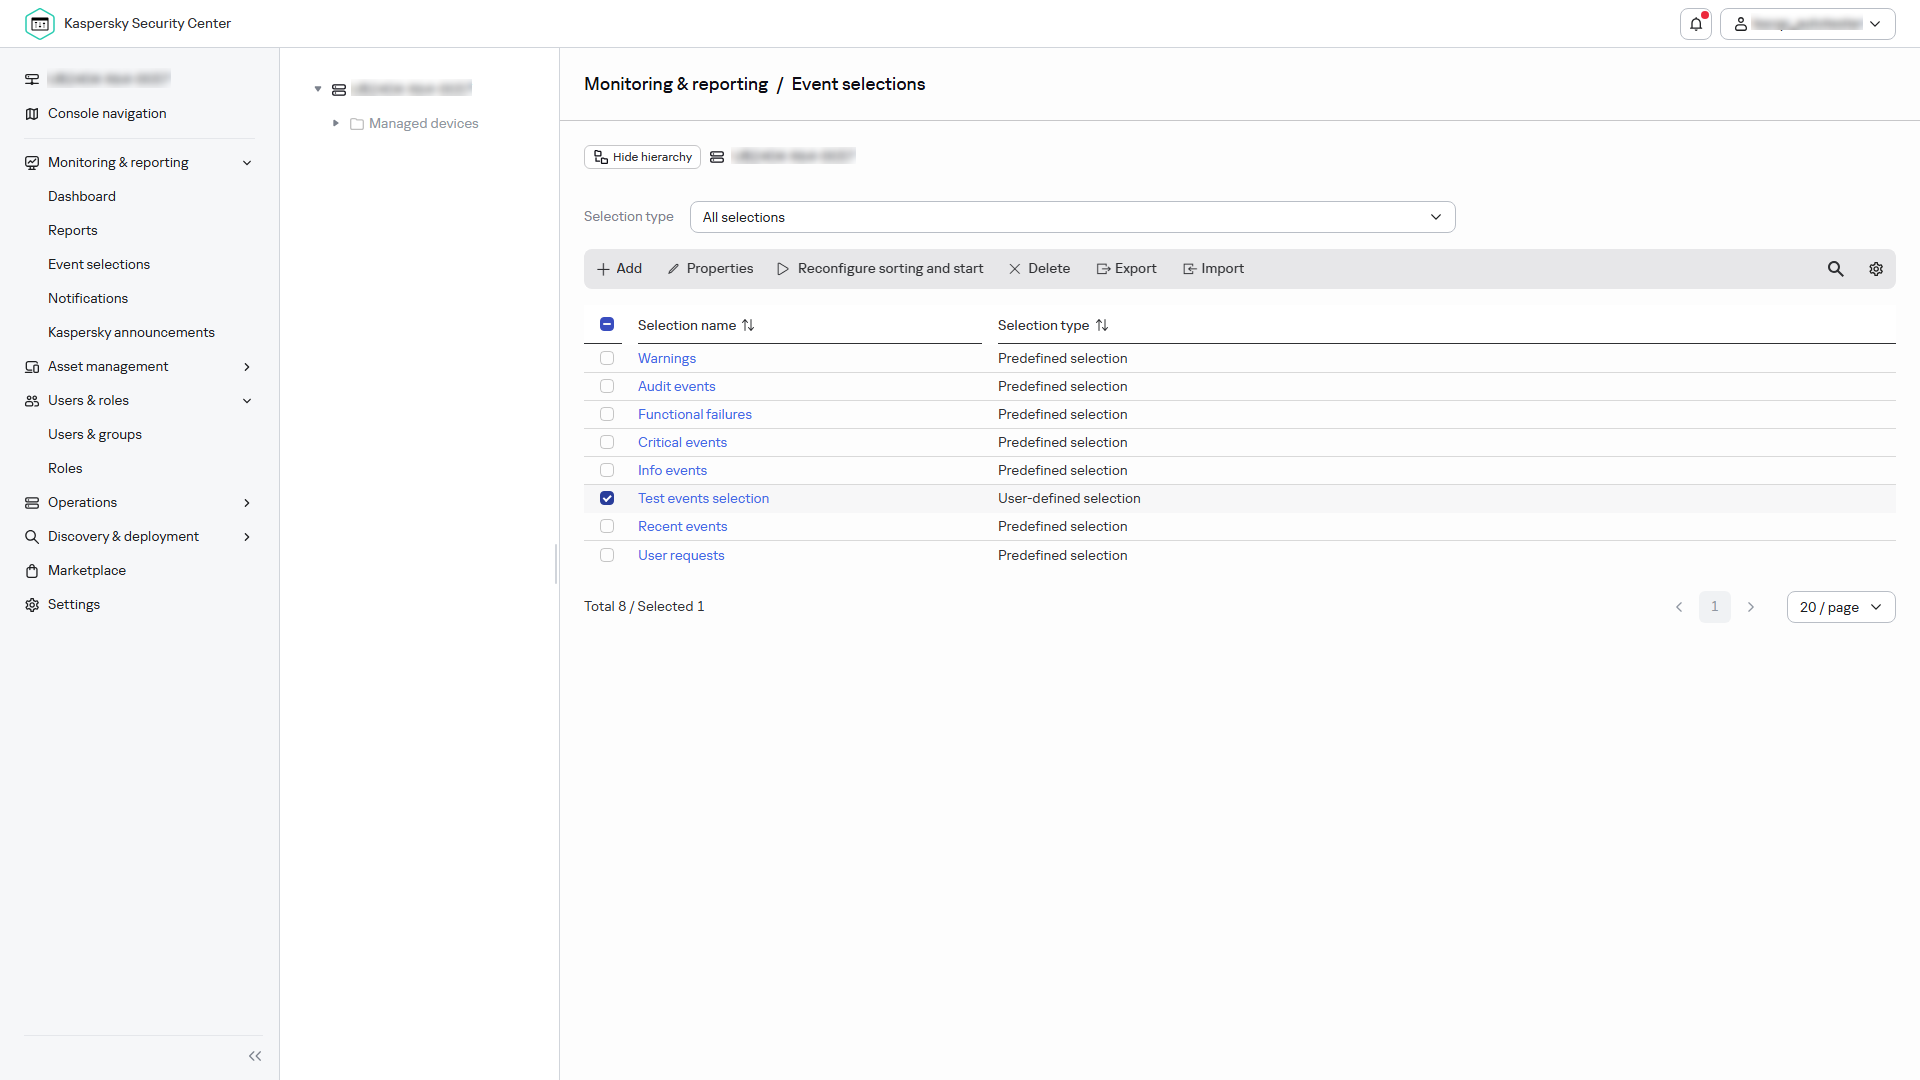Uncheck the Test events selection checkbox

coord(607,498)
